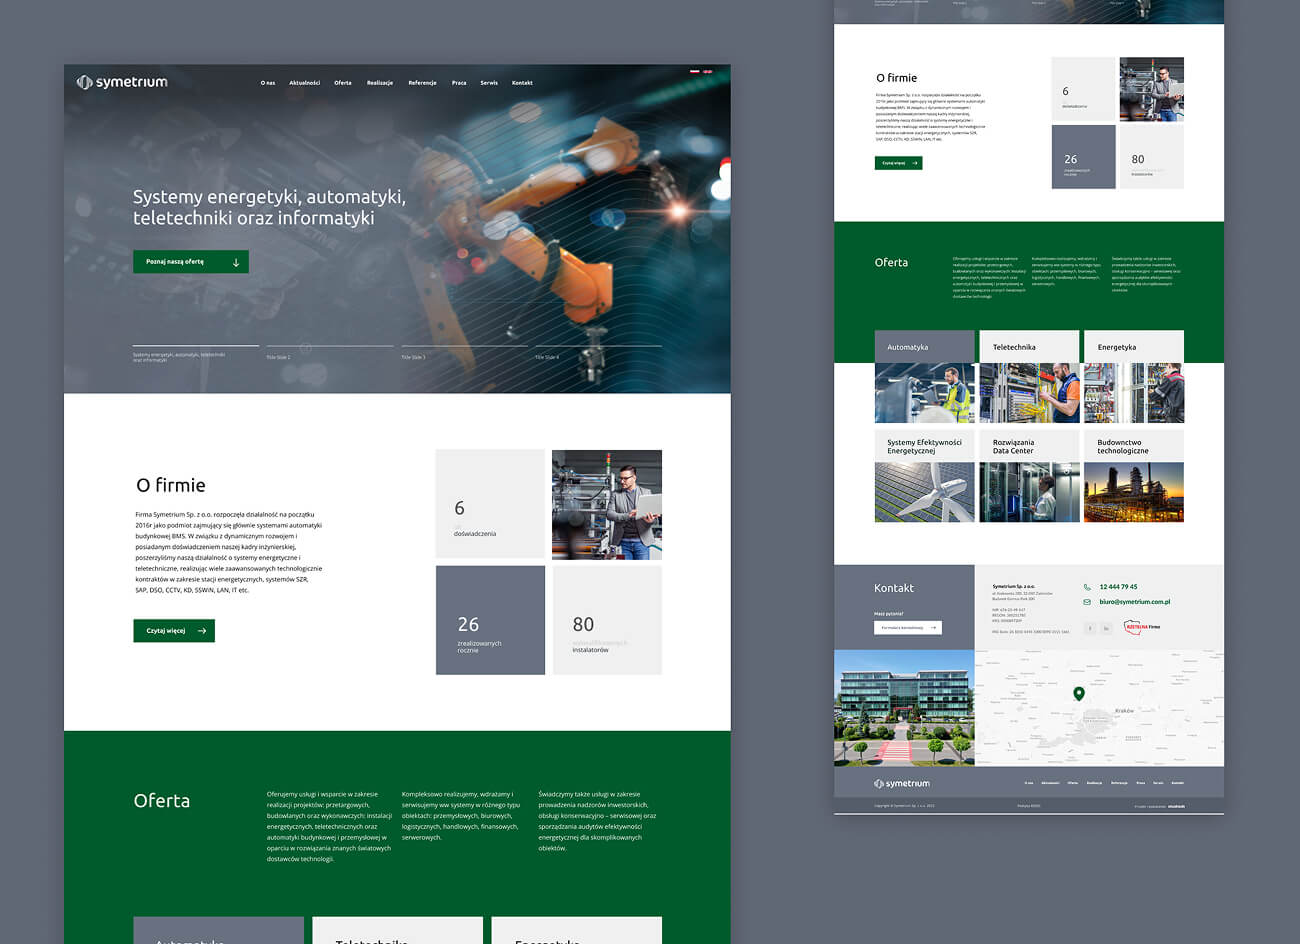Open the Facebook social icon in Kontakt
Screen dimensions: 1300x944
1090,628
